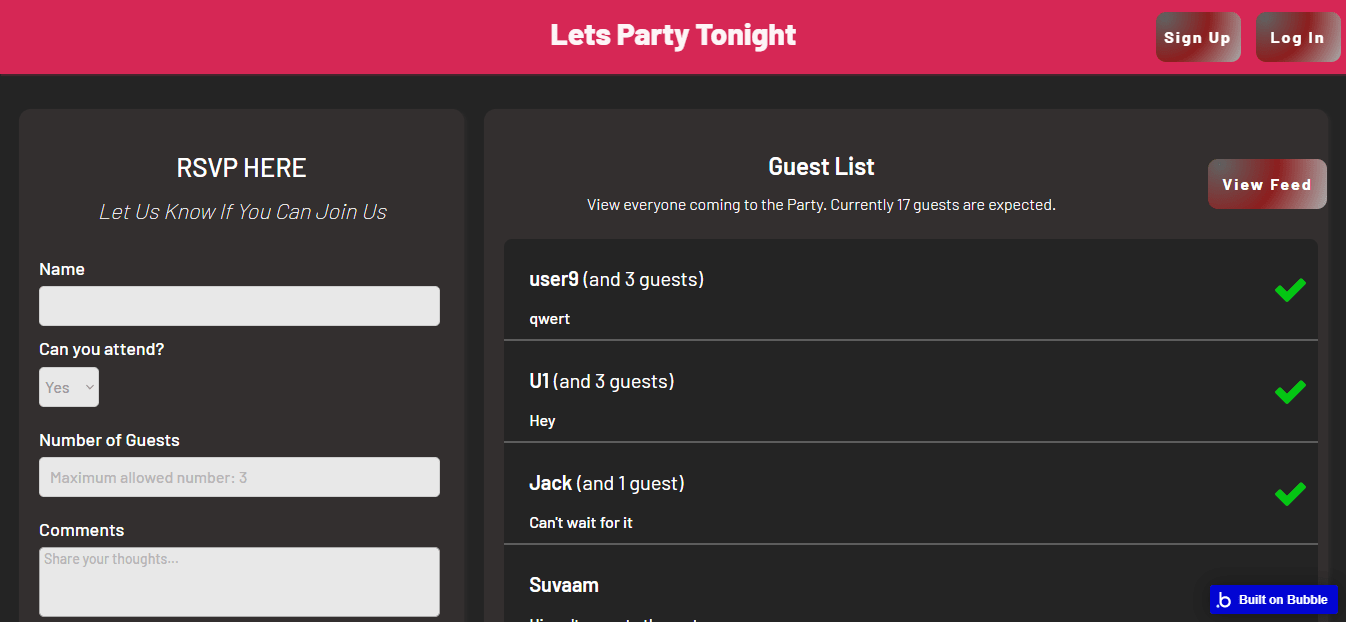Click green checkmark in Jack's row
Viewport: 1346px width, 622px height.
[x=1289, y=494]
